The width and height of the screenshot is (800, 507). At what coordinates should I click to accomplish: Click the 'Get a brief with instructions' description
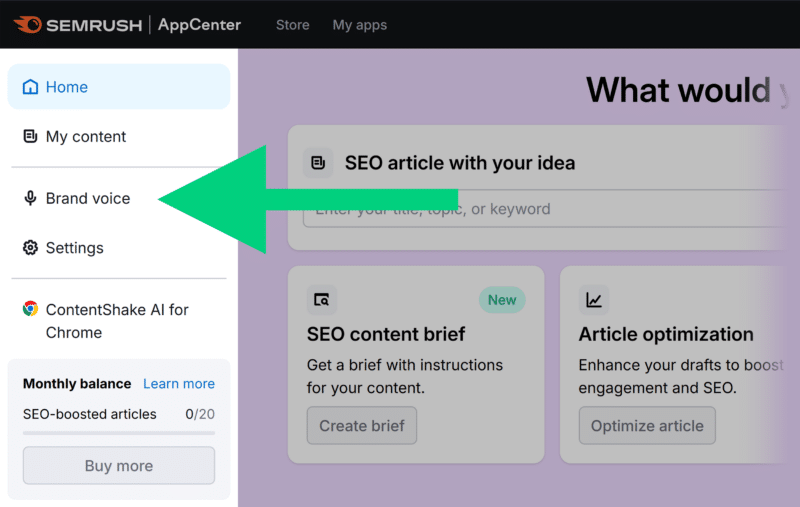405,376
